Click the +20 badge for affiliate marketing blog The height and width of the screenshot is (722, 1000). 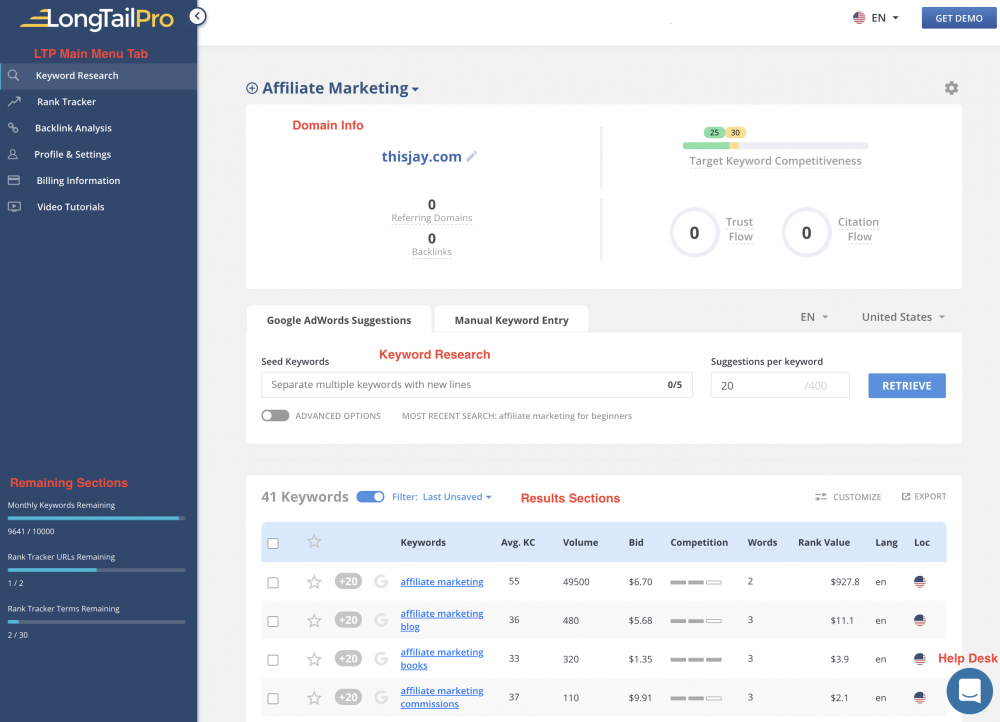coord(348,620)
